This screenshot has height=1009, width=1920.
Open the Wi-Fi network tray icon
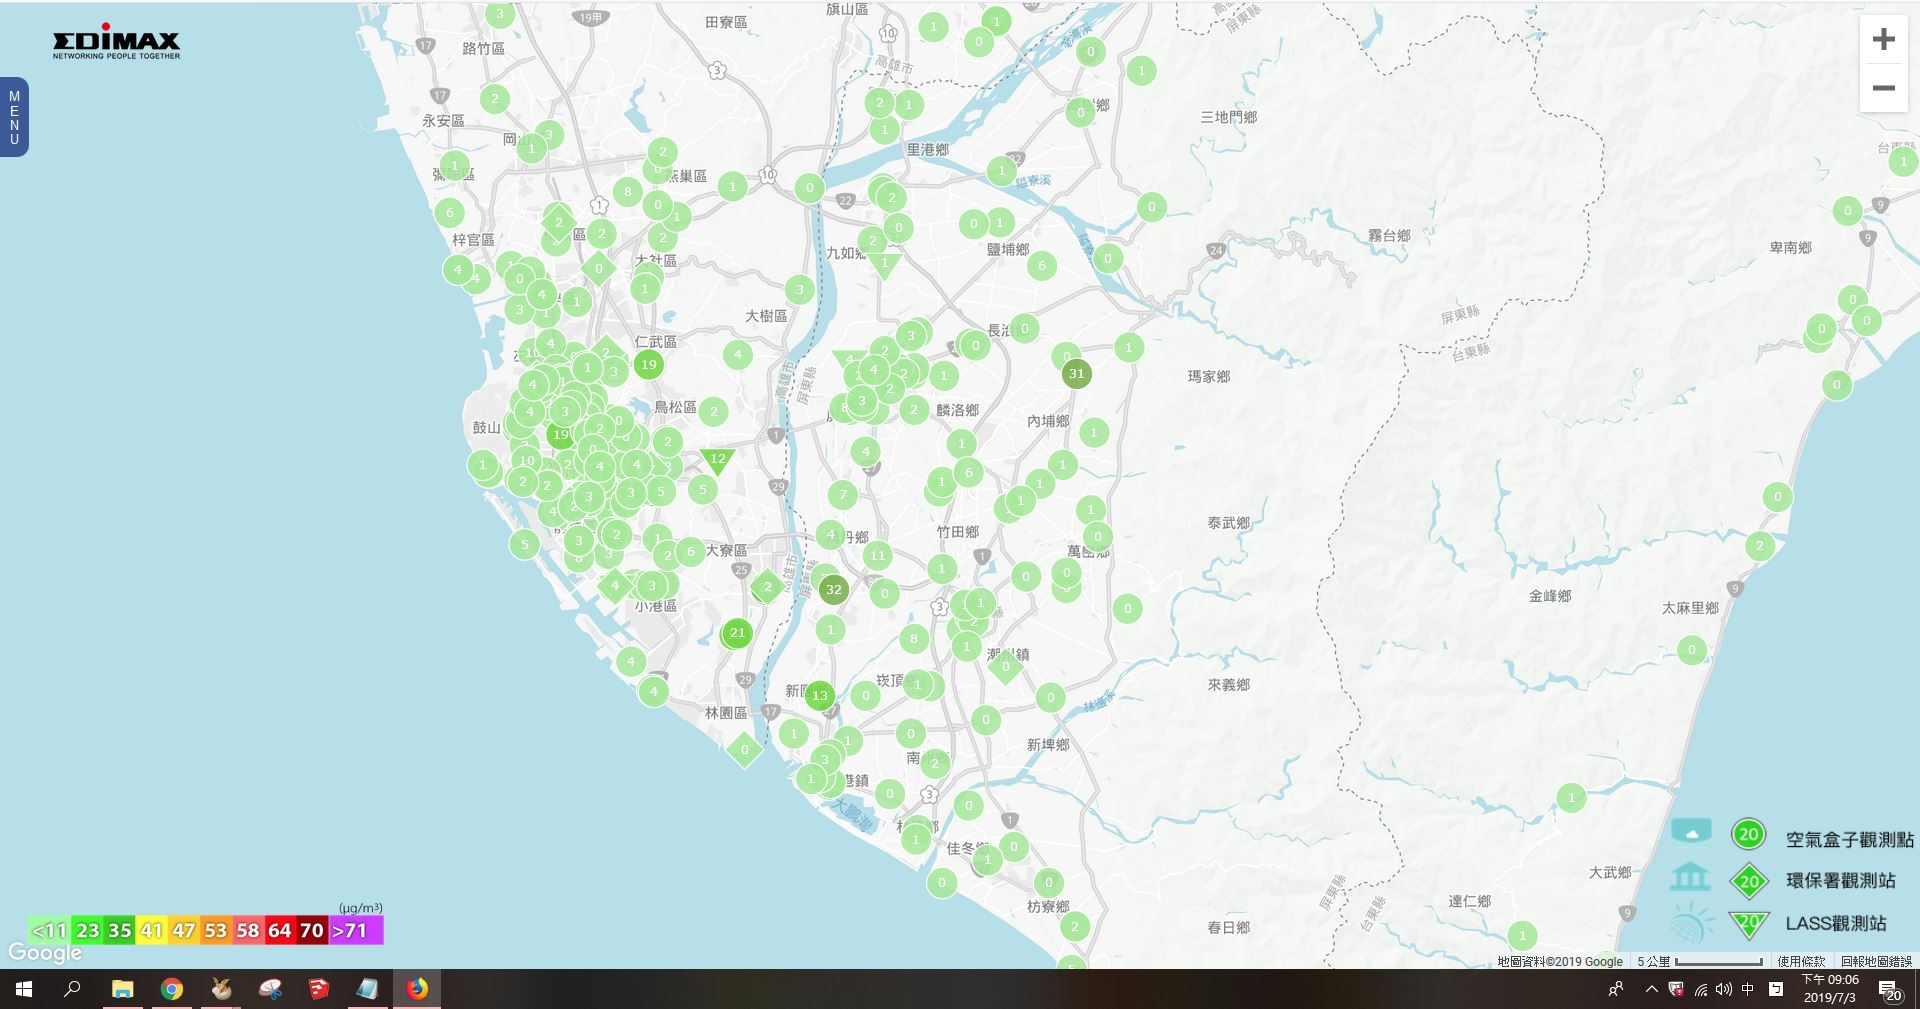[1701, 989]
